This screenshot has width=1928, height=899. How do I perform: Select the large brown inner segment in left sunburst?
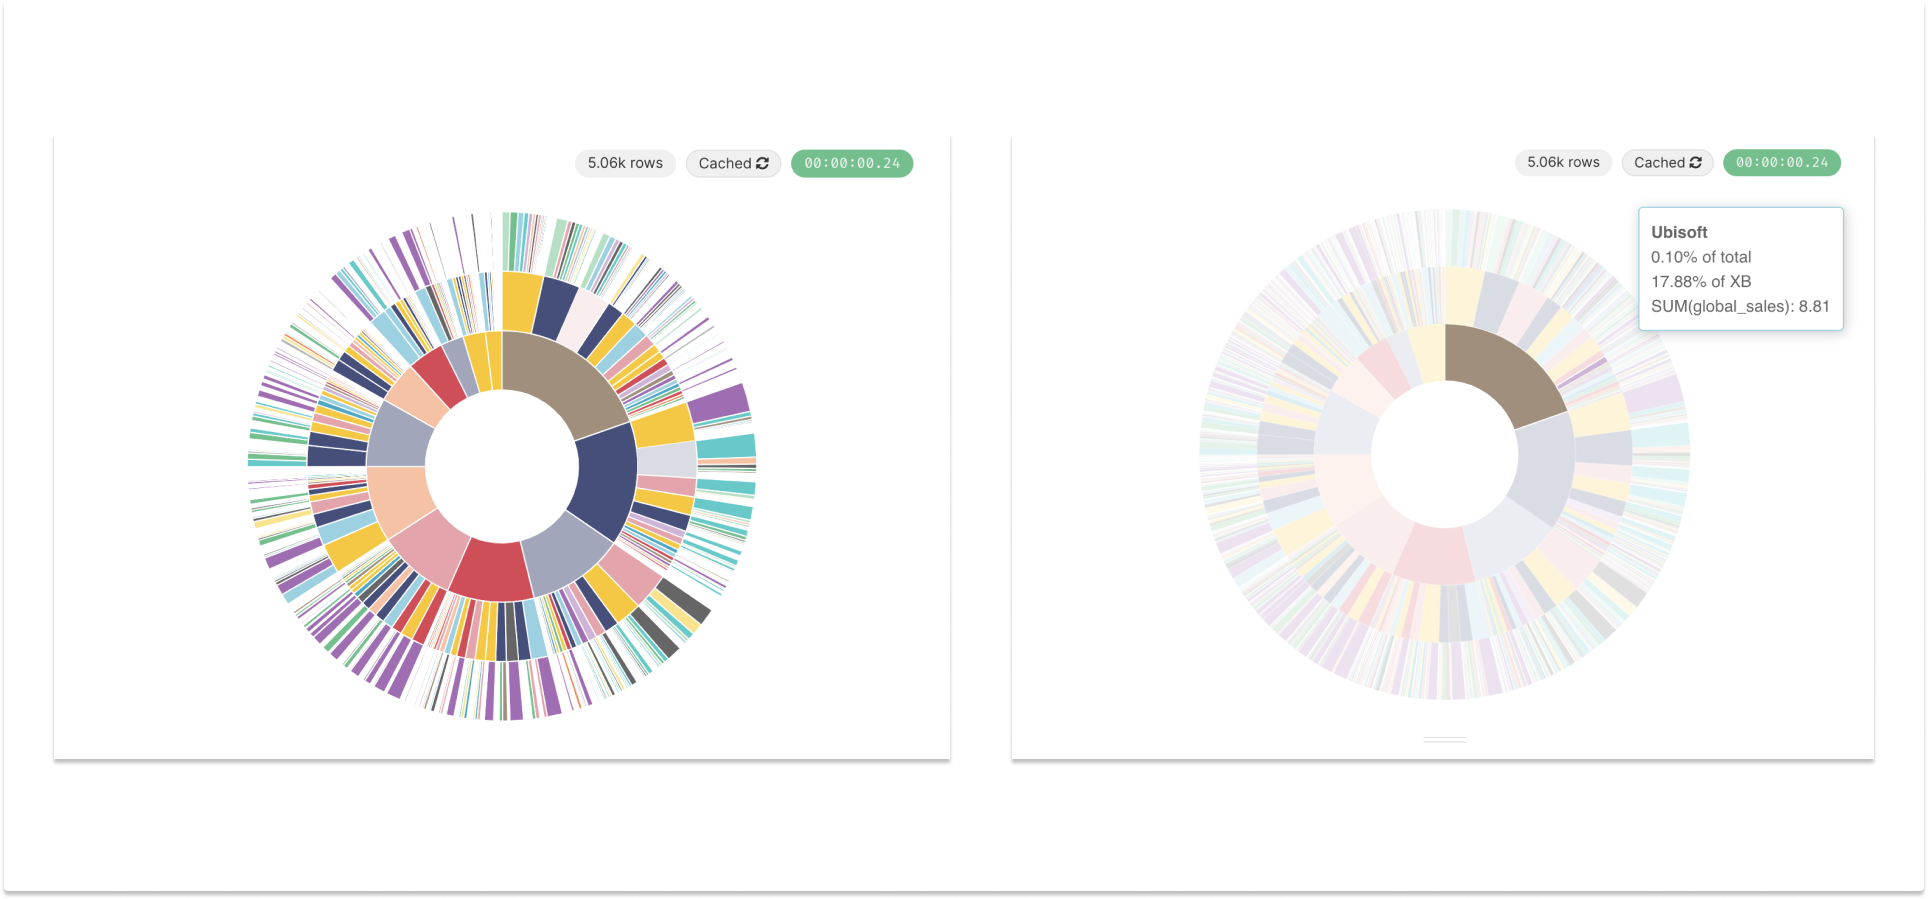[560, 378]
